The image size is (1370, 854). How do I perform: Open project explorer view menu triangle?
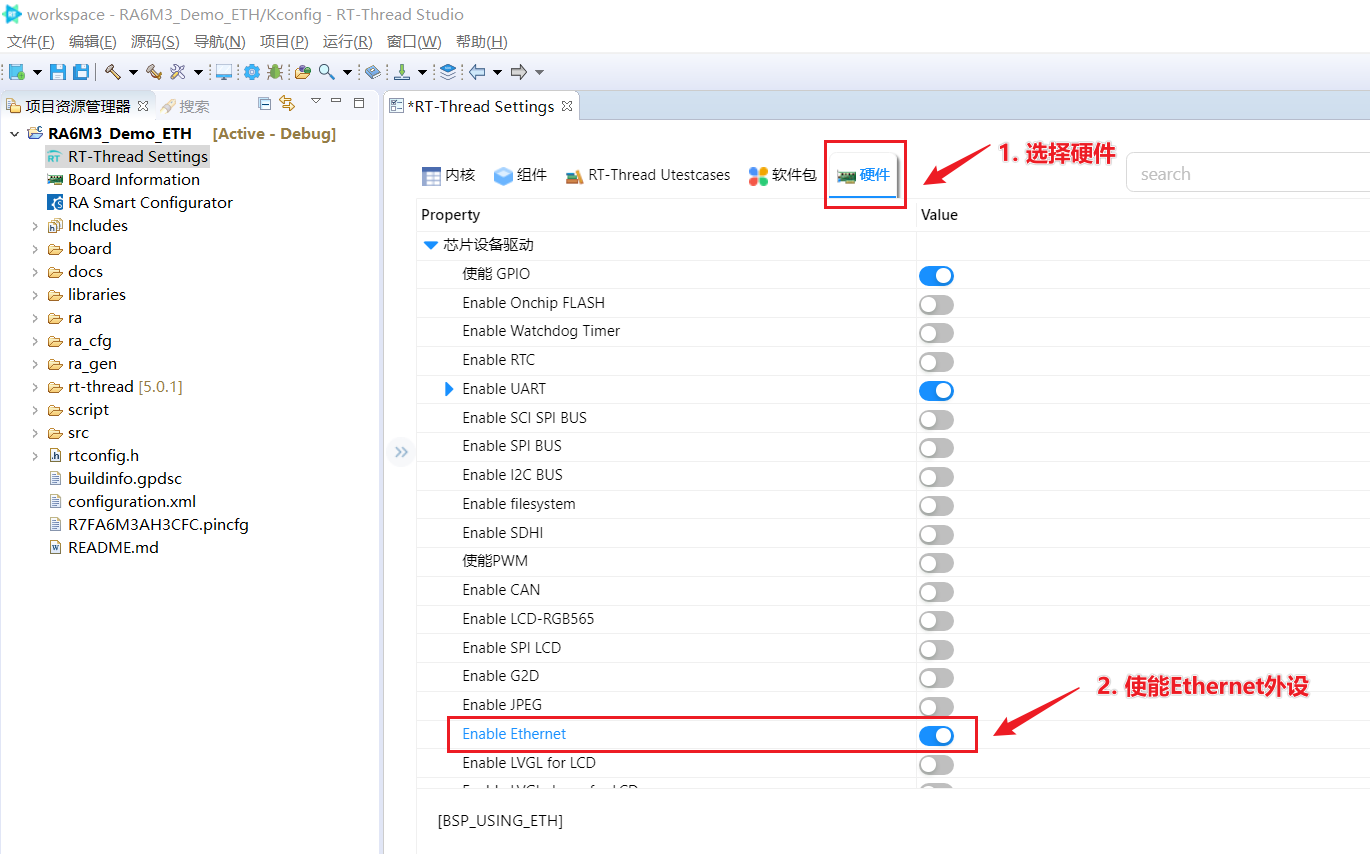(315, 102)
